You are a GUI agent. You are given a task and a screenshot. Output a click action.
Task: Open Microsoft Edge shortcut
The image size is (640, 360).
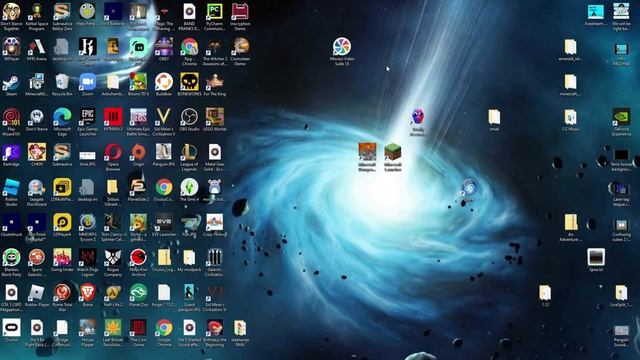(62, 117)
